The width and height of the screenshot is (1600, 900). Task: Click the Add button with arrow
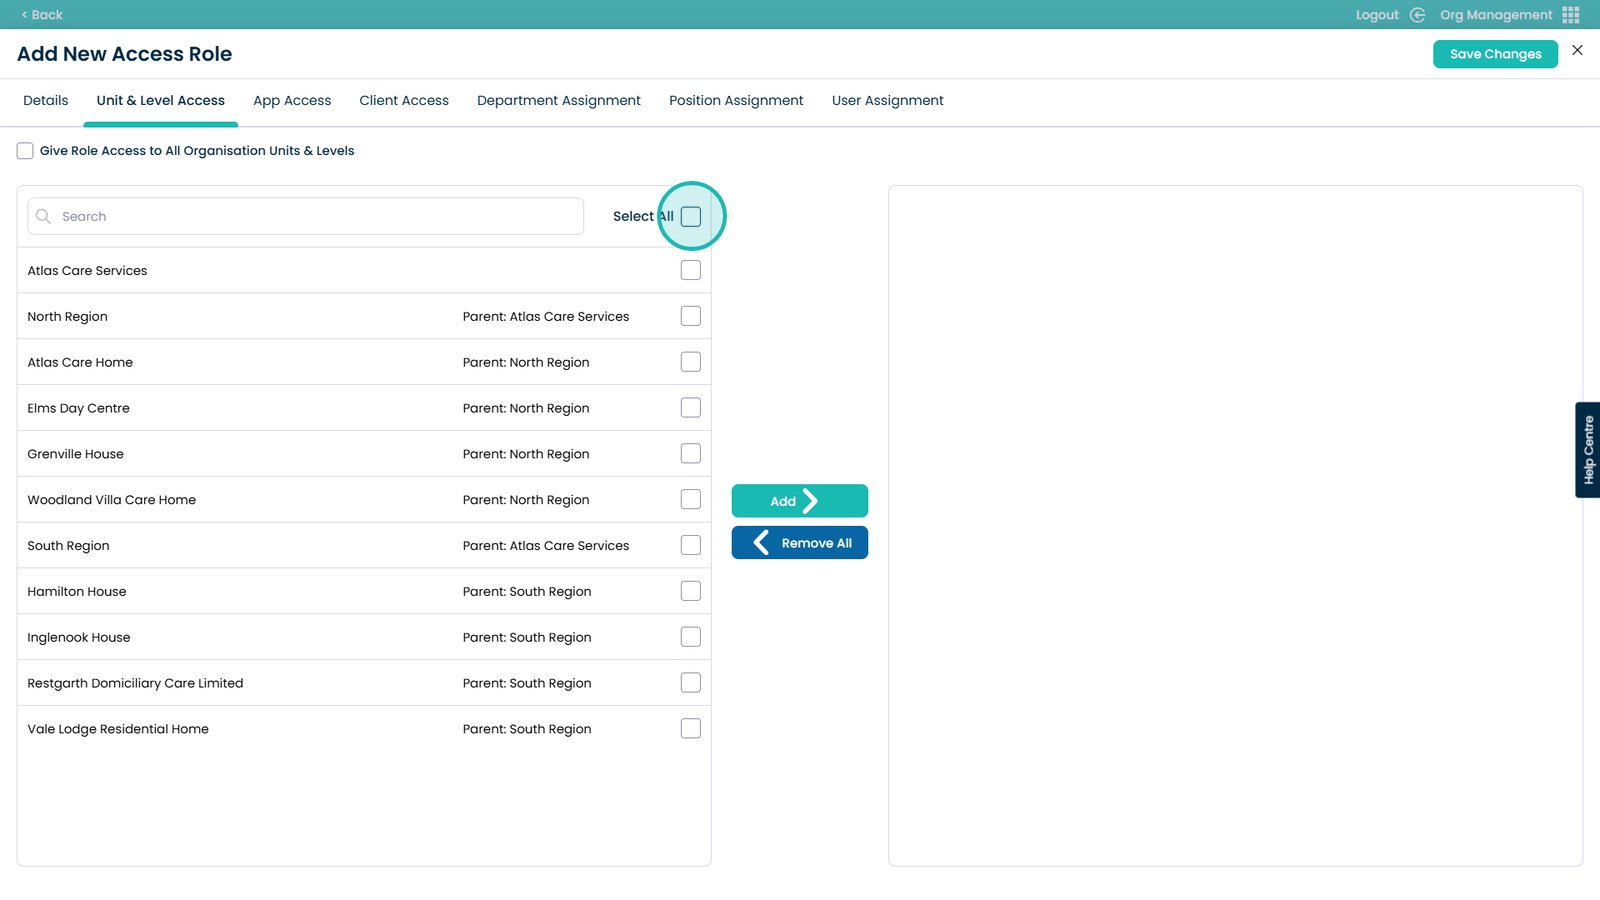click(x=799, y=501)
